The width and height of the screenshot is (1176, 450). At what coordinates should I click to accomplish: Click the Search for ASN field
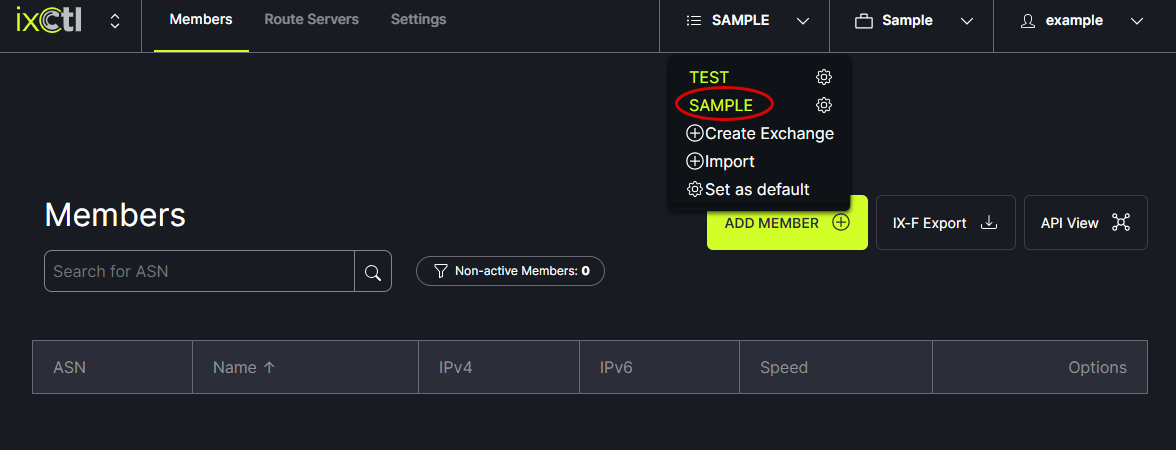pyautogui.click(x=200, y=272)
